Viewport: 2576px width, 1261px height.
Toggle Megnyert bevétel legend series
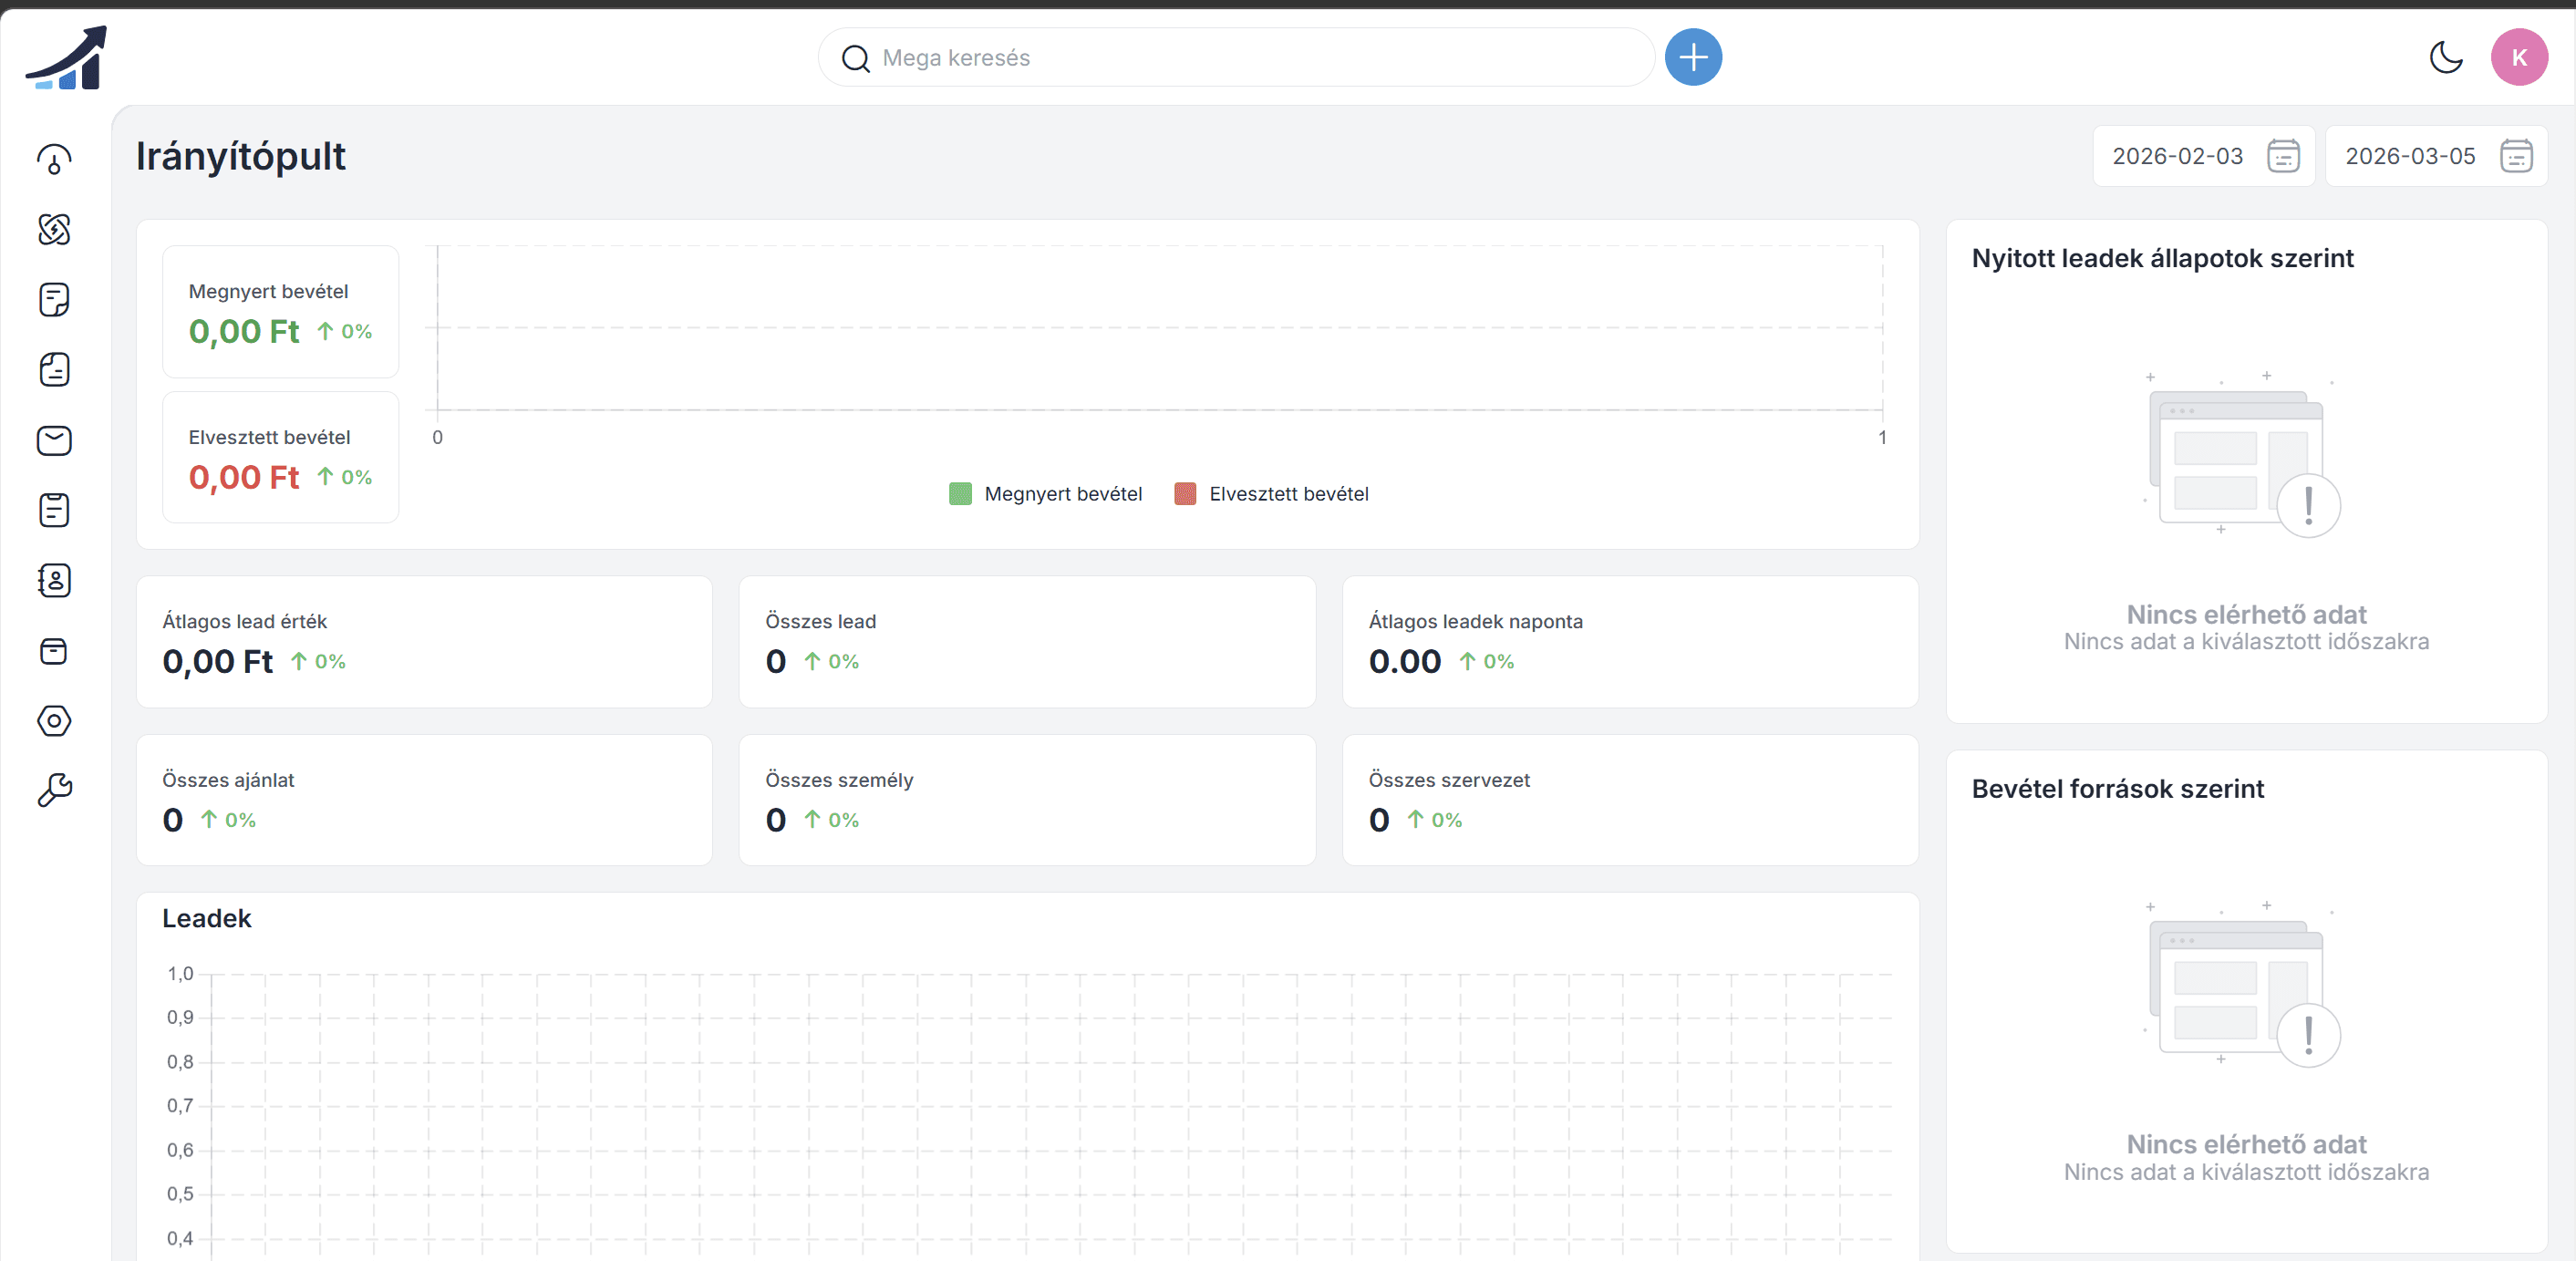coord(1062,494)
